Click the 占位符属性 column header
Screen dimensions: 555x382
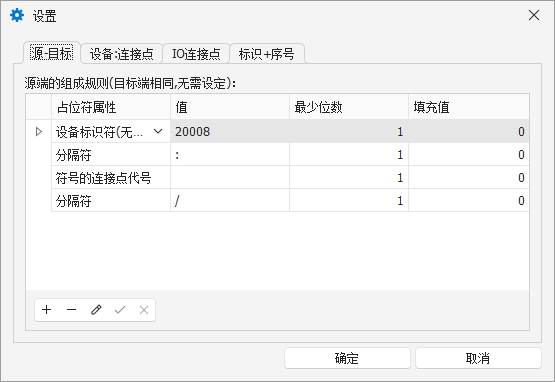point(111,107)
